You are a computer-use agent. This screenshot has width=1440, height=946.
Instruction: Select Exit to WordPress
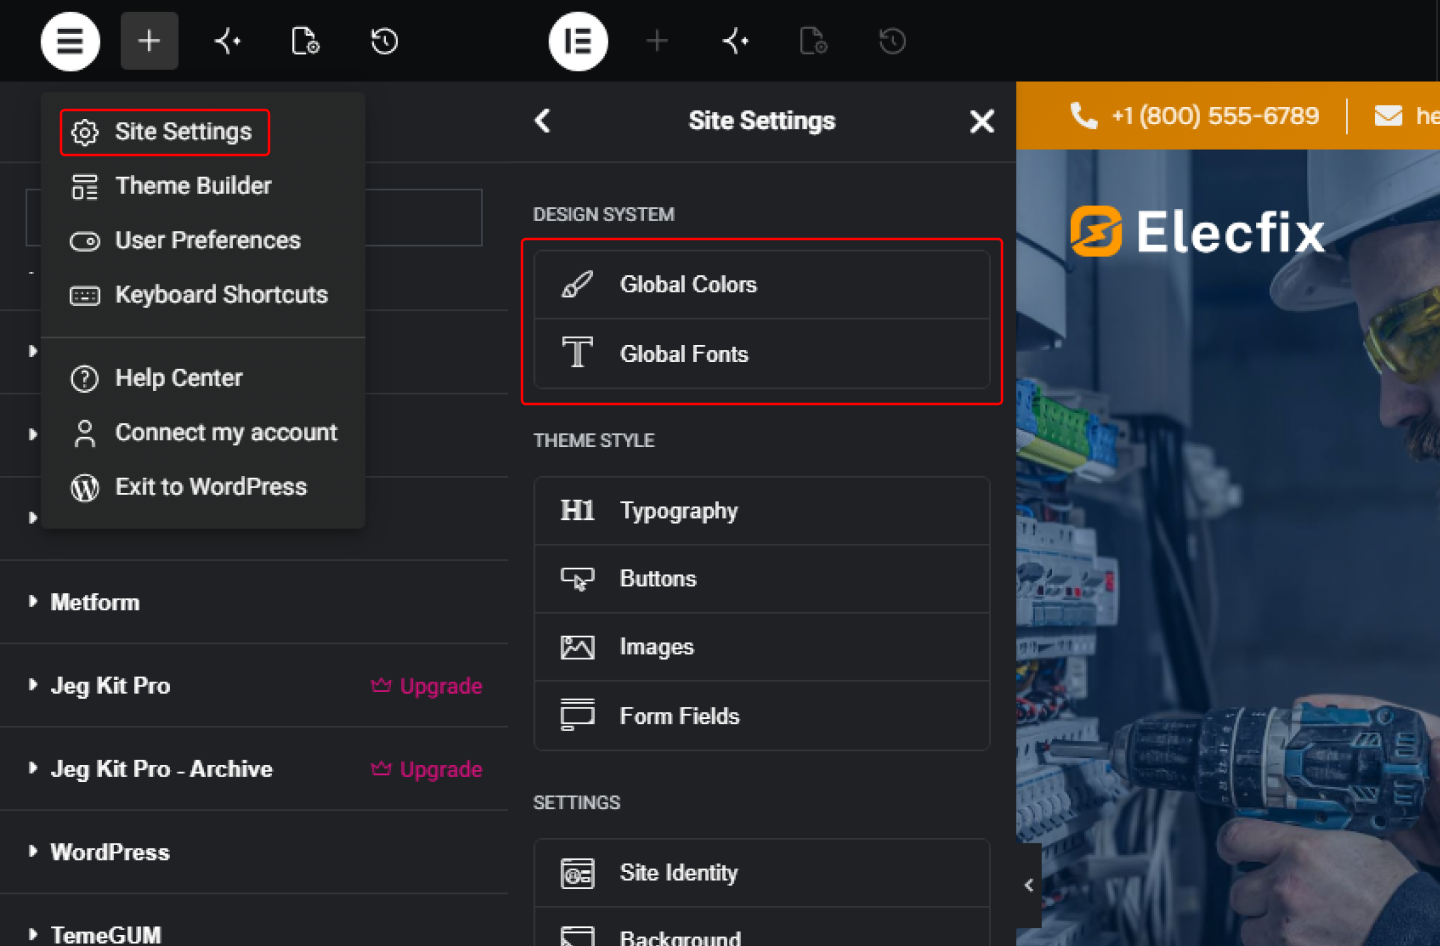[203, 487]
